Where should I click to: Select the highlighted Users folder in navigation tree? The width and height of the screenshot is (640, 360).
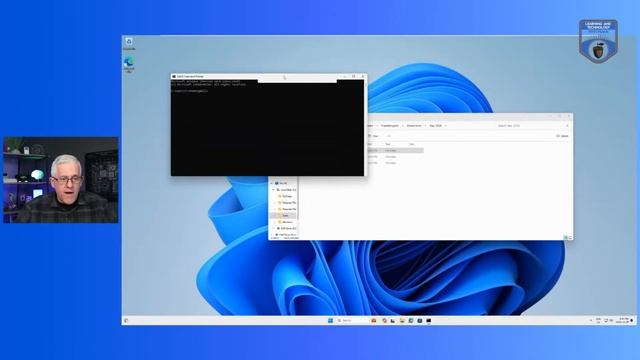pyautogui.click(x=283, y=216)
